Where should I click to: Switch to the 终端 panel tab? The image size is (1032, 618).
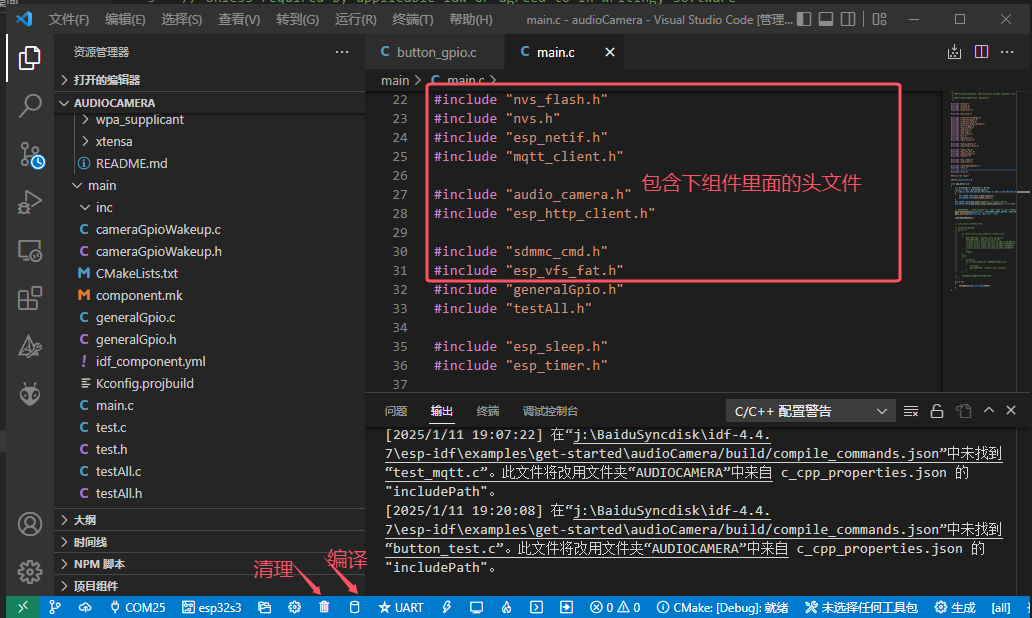488,411
